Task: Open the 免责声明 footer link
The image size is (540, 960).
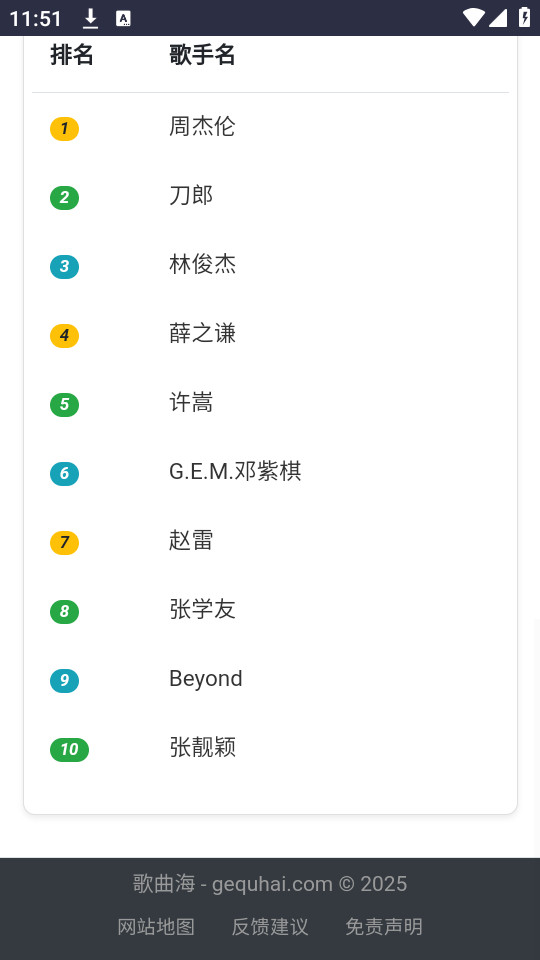Action: coord(384,927)
